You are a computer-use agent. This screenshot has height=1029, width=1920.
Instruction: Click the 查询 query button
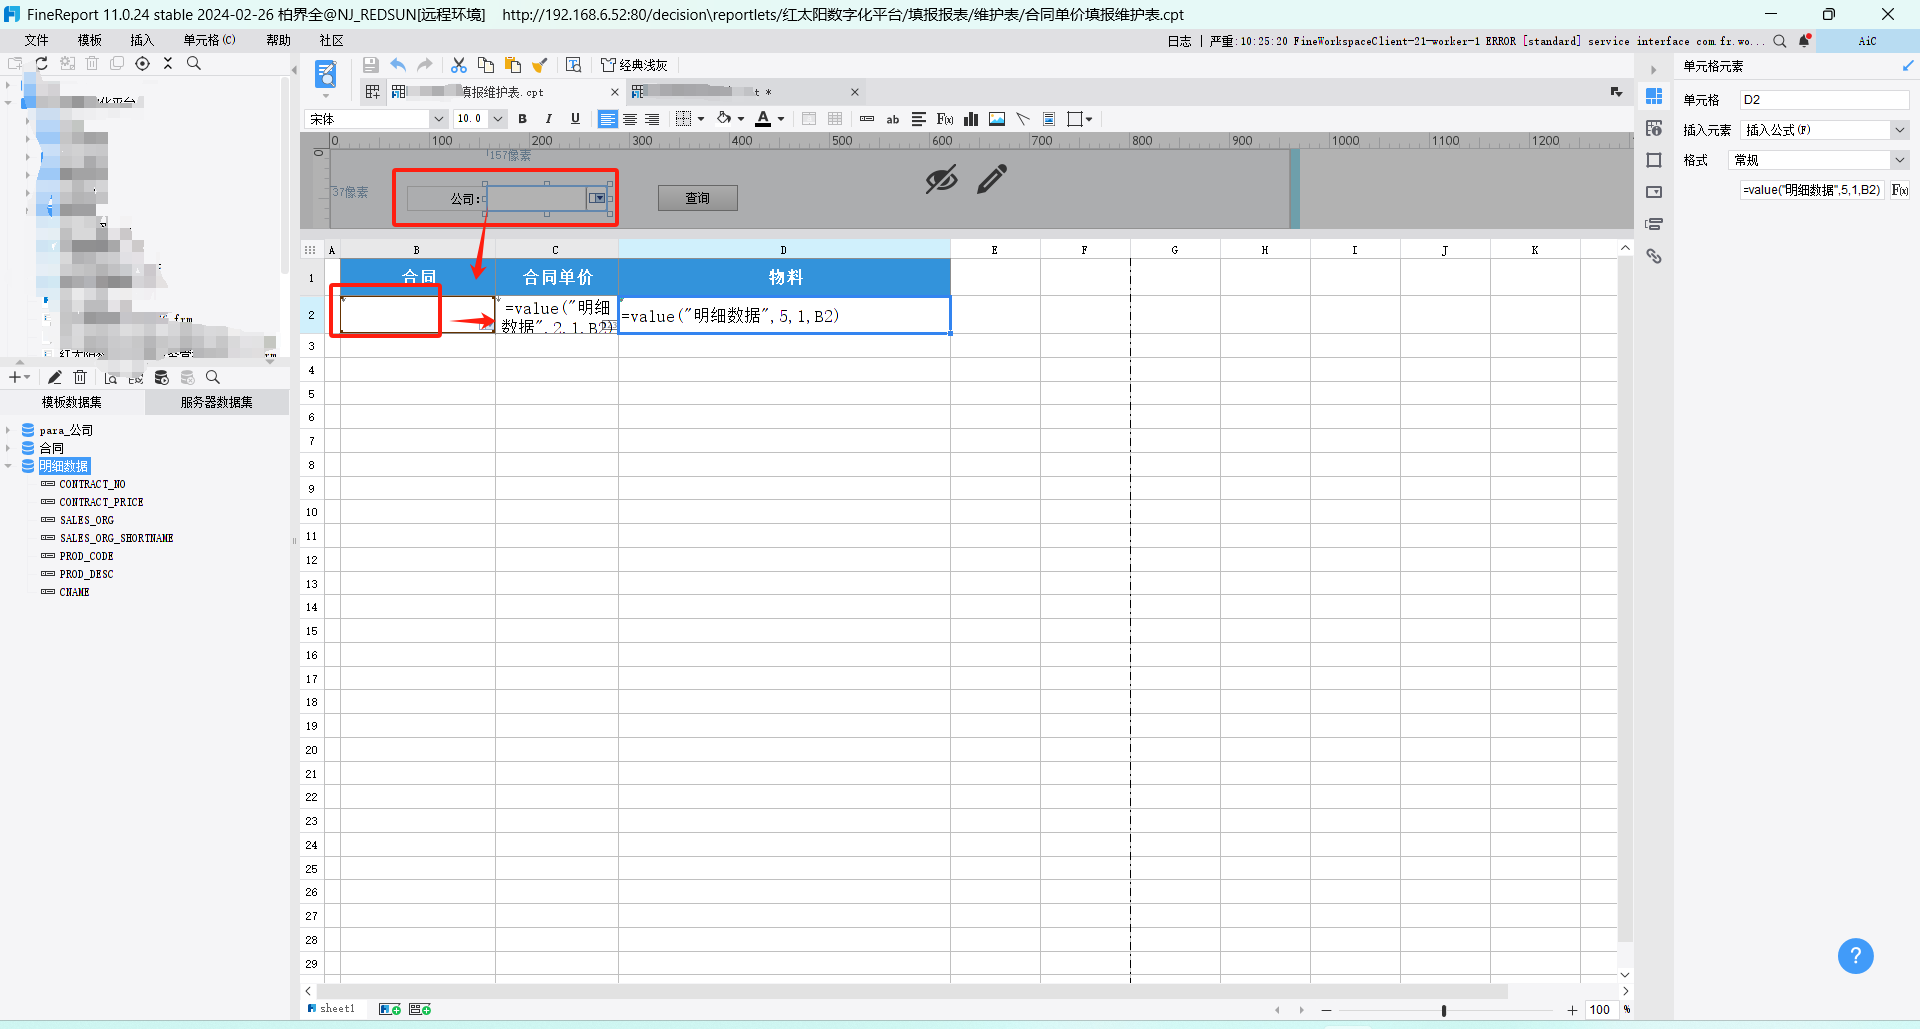(x=698, y=198)
